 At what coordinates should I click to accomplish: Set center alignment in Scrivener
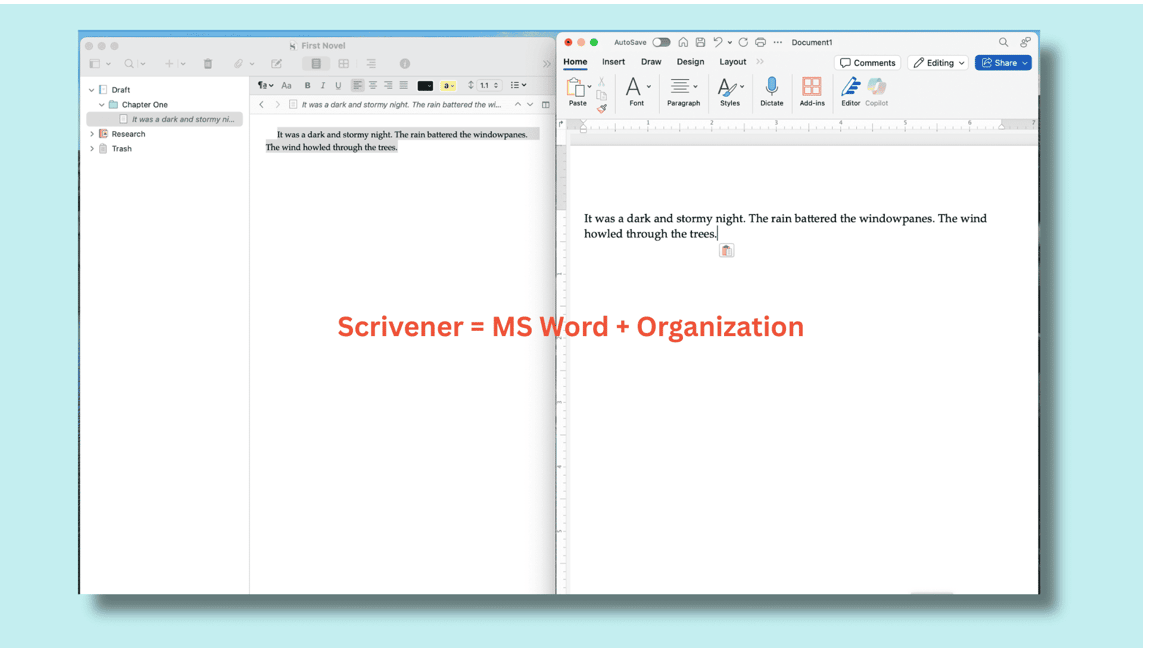[x=373, y=86]
